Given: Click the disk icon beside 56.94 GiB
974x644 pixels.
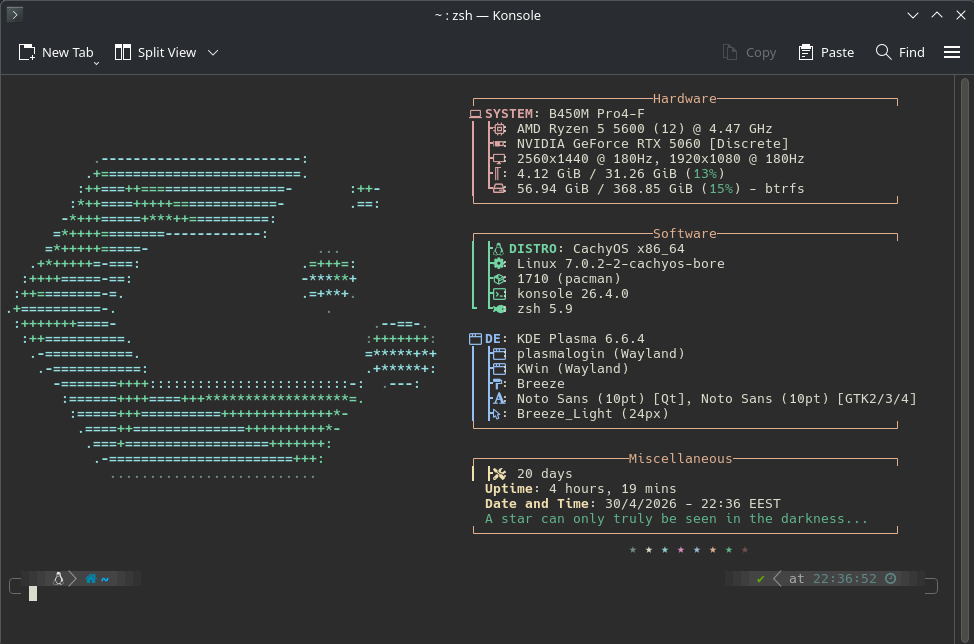Looking at the screenshot, I should click(499, 189).
